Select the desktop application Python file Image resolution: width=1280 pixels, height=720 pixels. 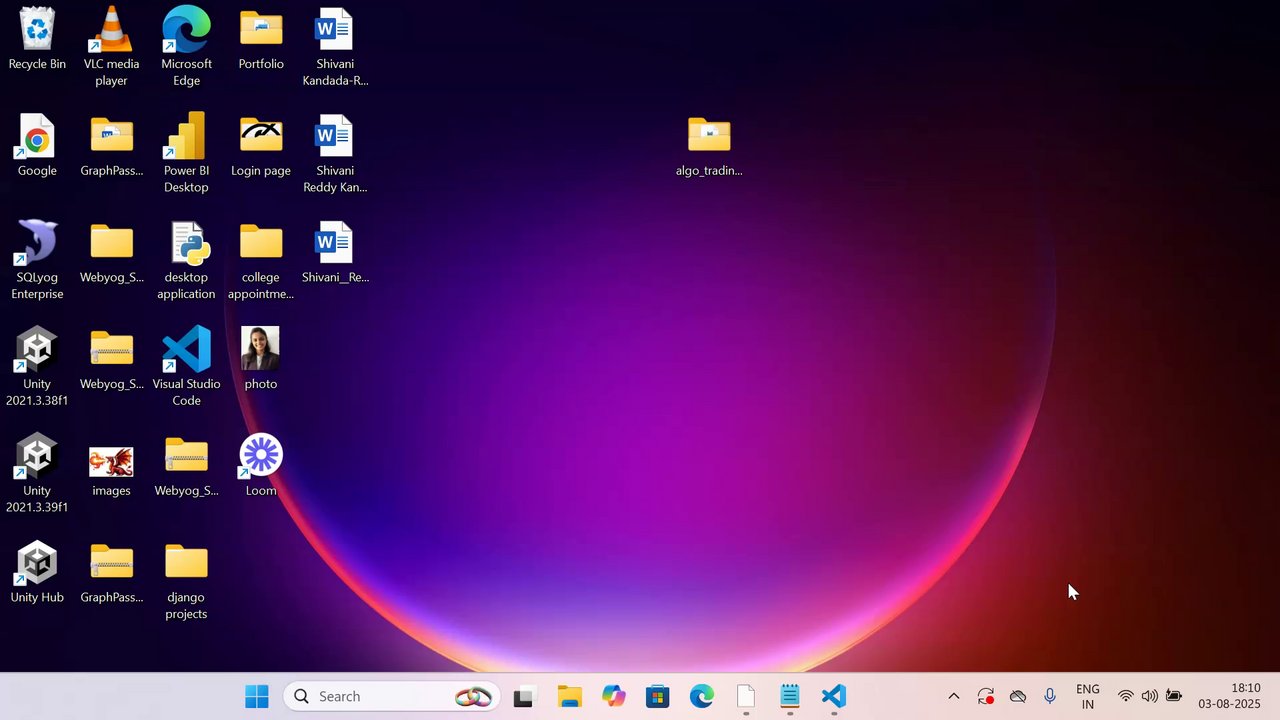pos(186,260)
